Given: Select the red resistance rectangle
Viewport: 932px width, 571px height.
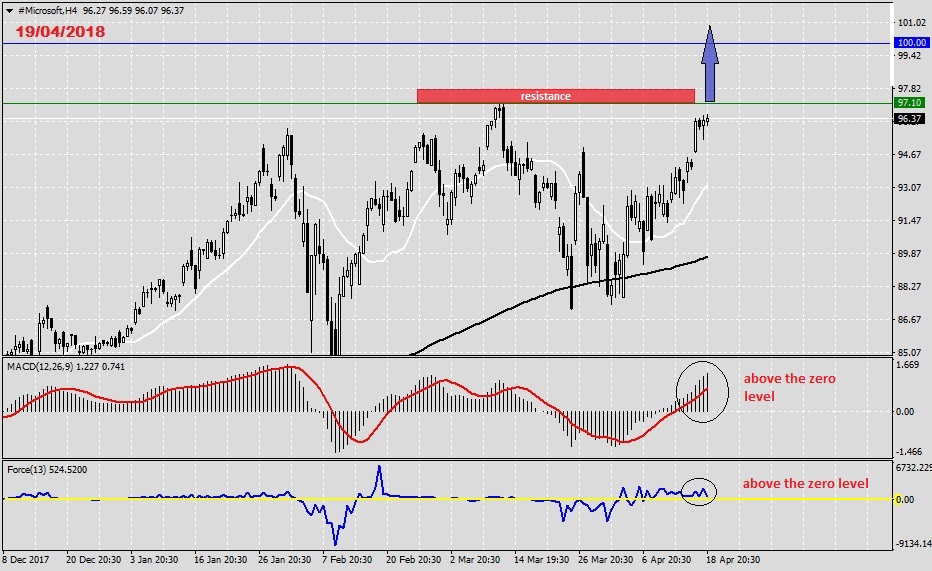Looking at the screenshot, I should (555, 96).
